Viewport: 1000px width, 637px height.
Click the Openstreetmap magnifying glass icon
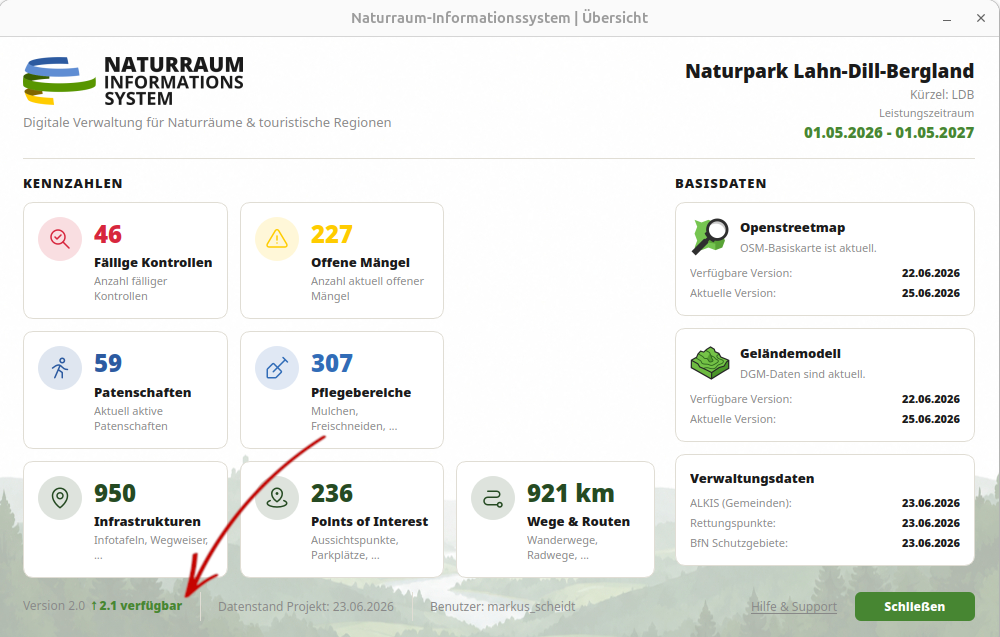point(710,236)
